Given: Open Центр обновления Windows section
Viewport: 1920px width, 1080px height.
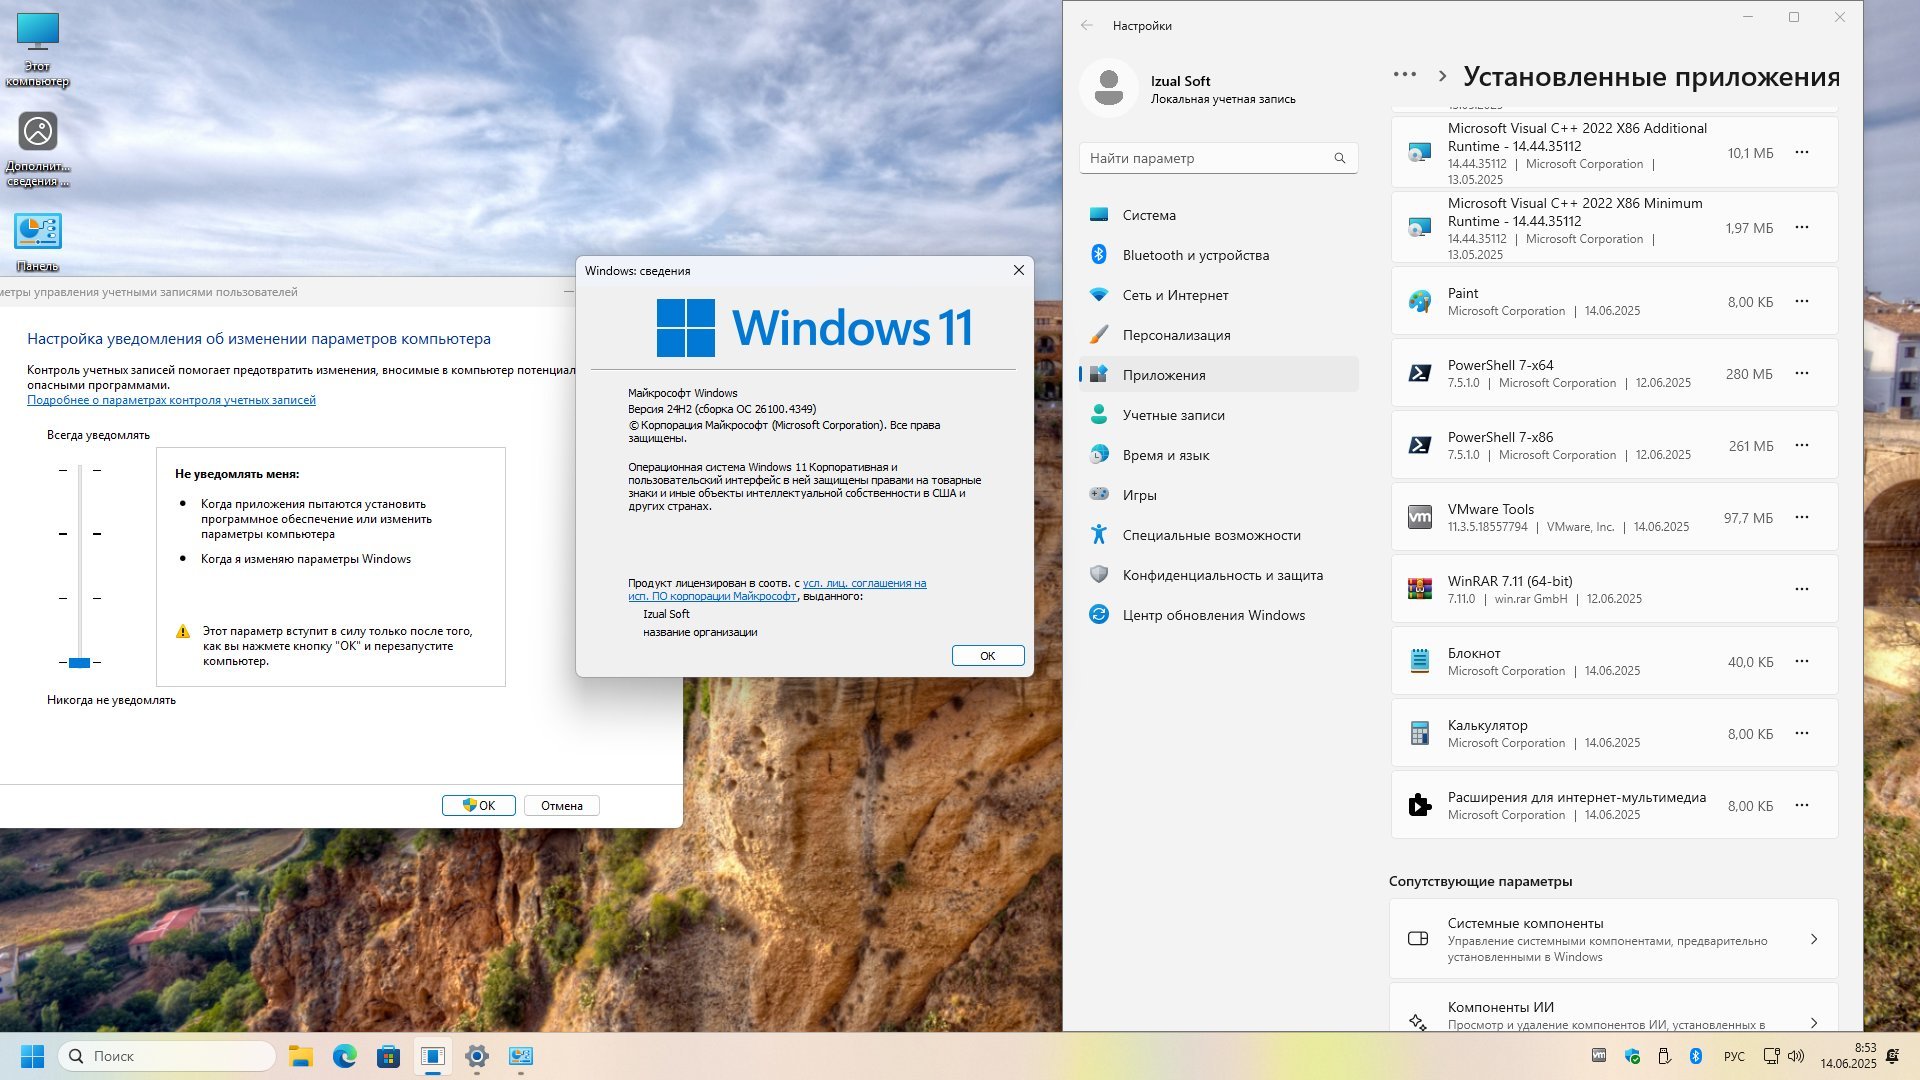Looking at the screenshot, I should (1218, 615).
